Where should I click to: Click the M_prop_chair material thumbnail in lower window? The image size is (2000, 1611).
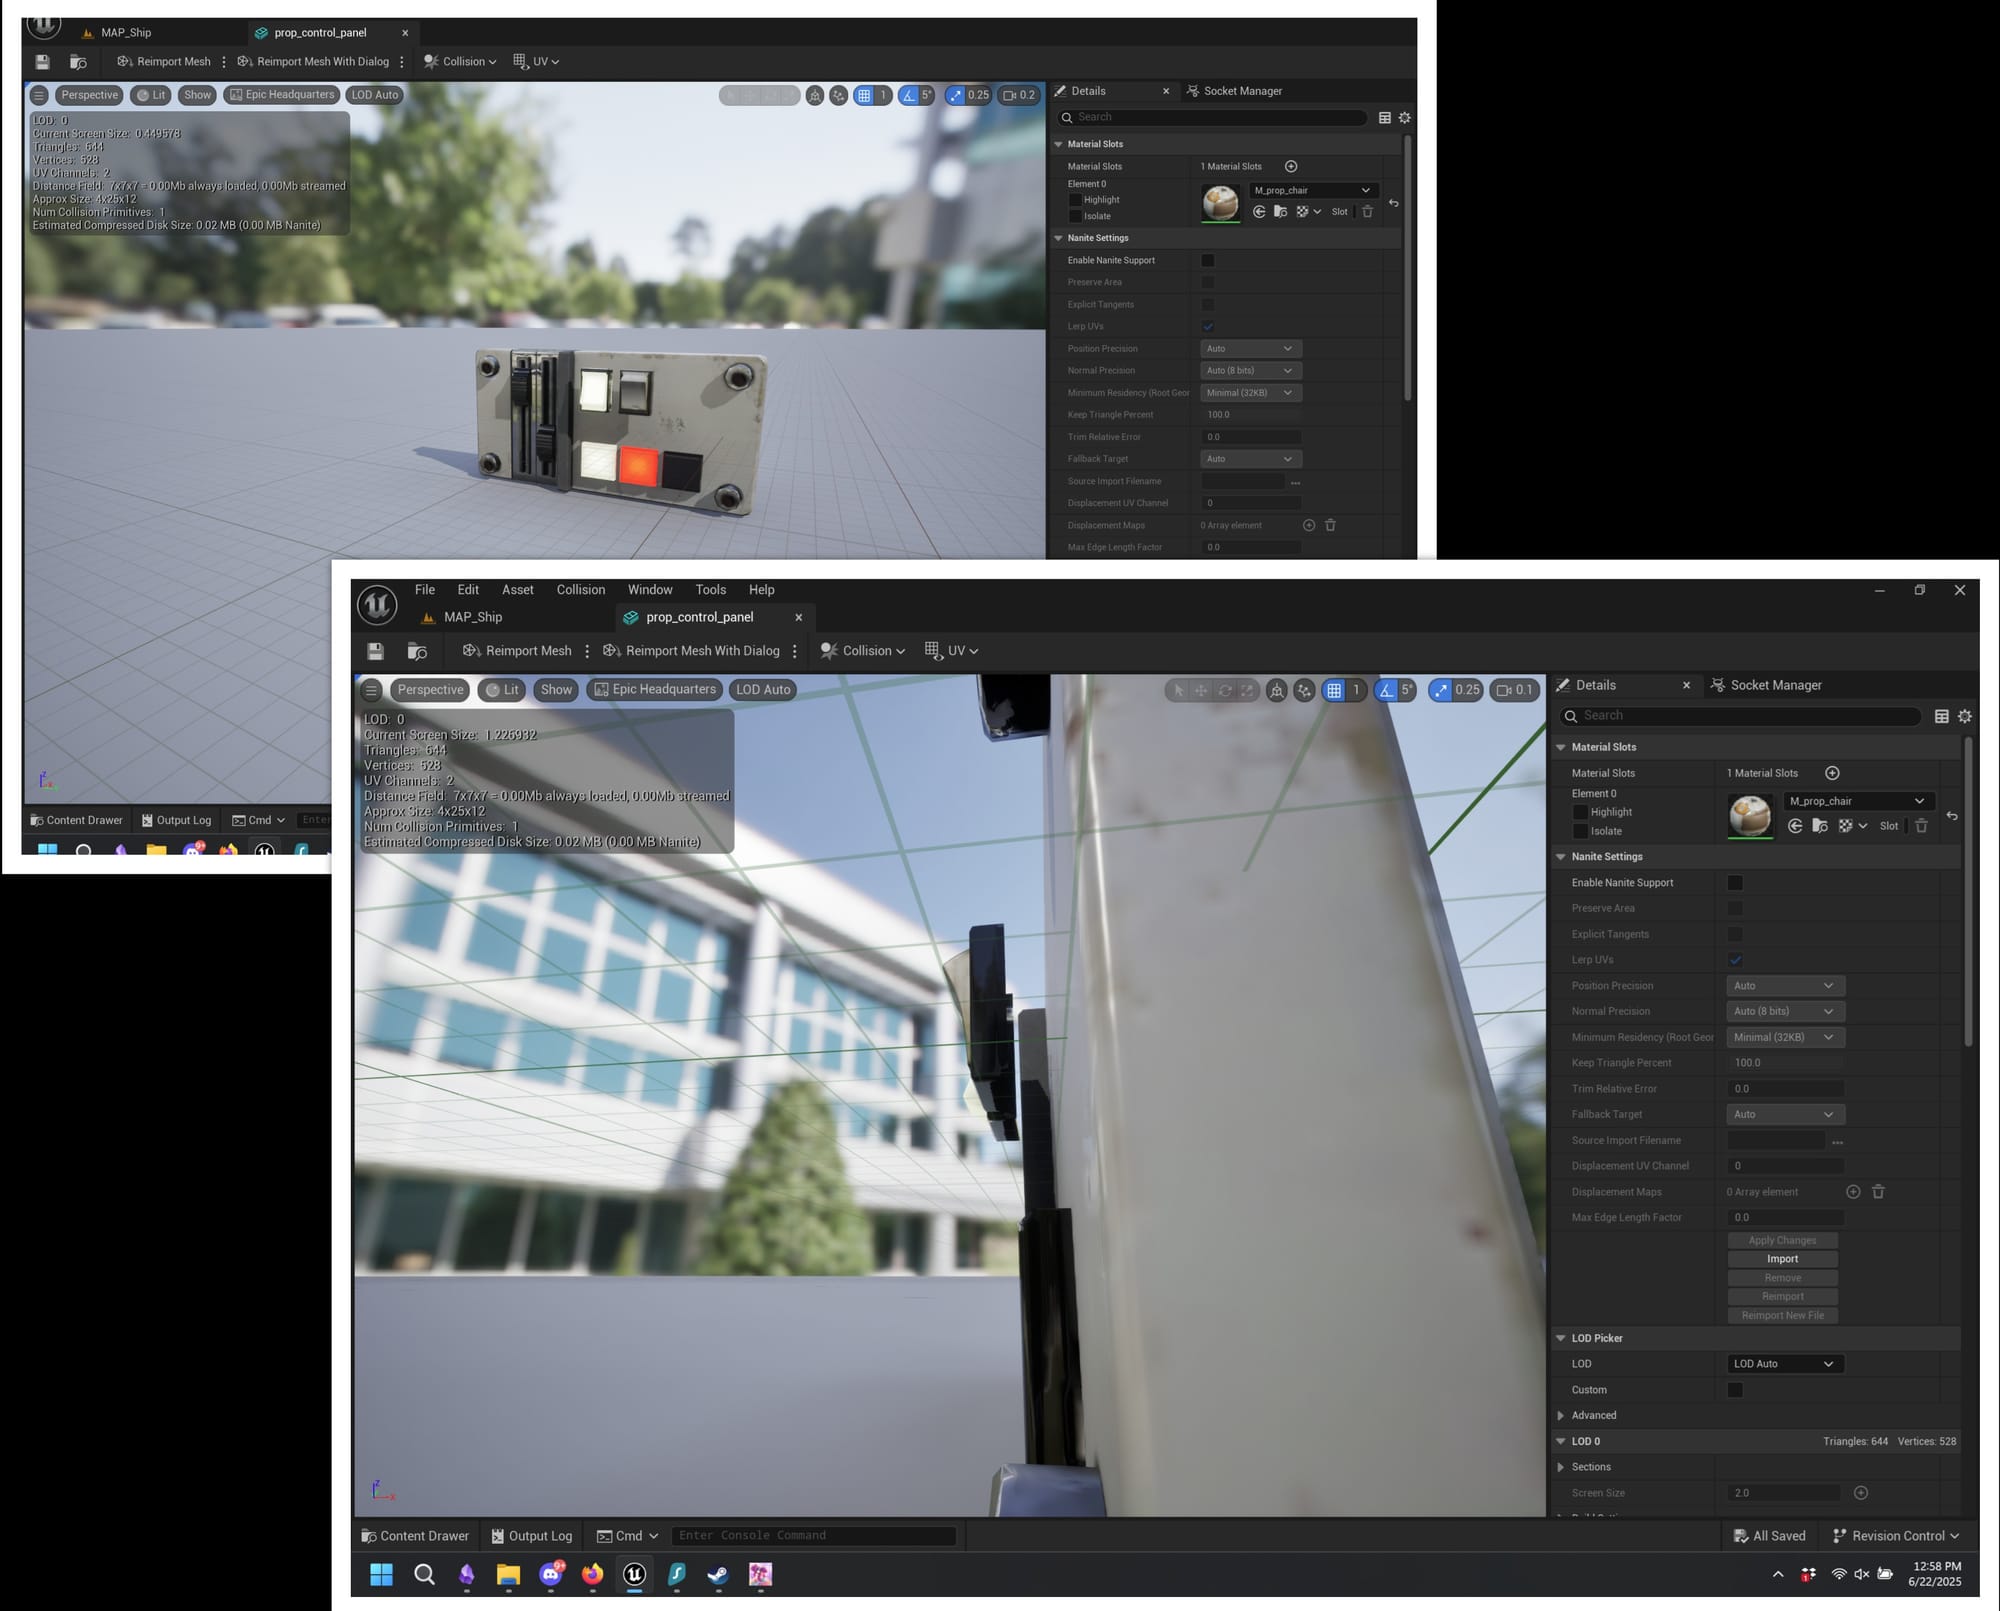1750,816
